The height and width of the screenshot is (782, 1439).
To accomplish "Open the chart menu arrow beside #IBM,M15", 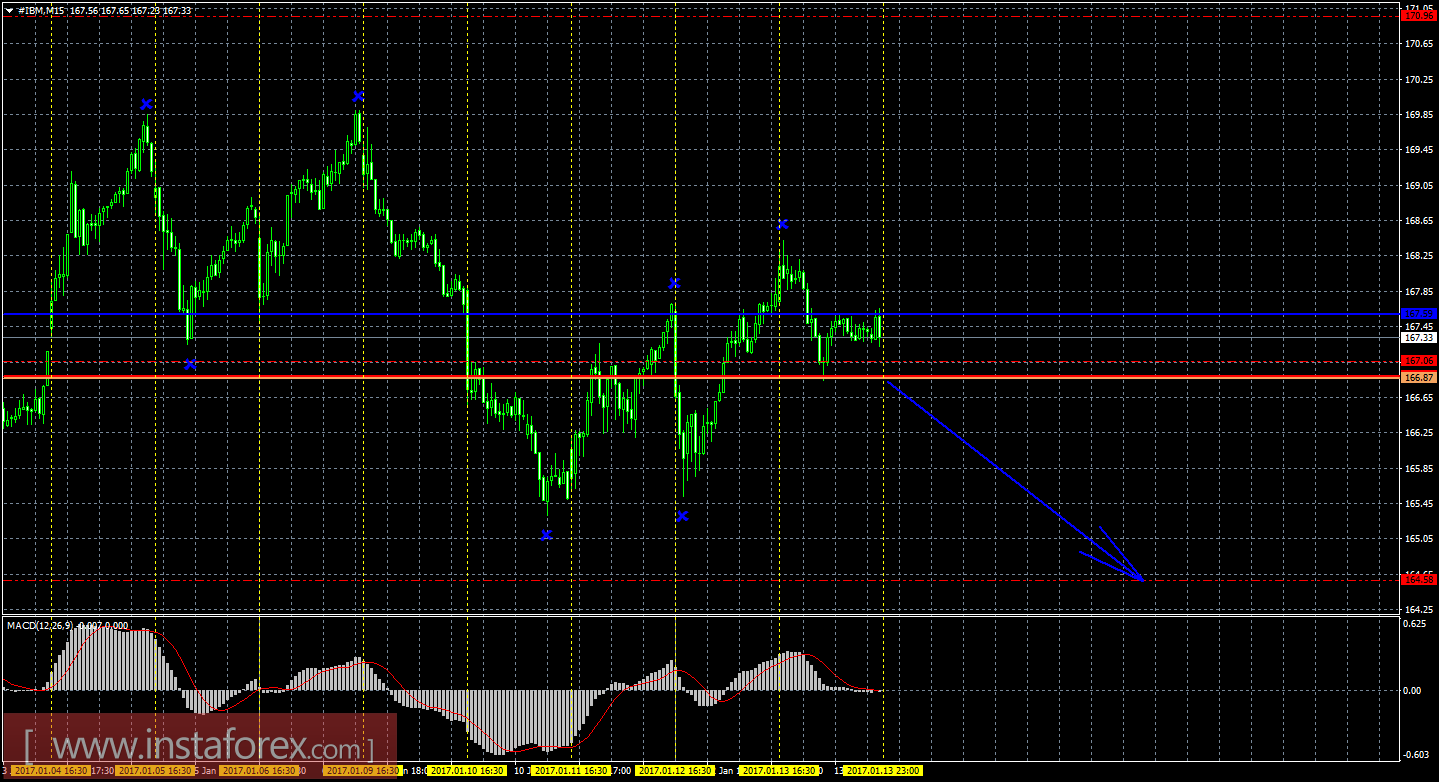I will click(x=9, y=10).
